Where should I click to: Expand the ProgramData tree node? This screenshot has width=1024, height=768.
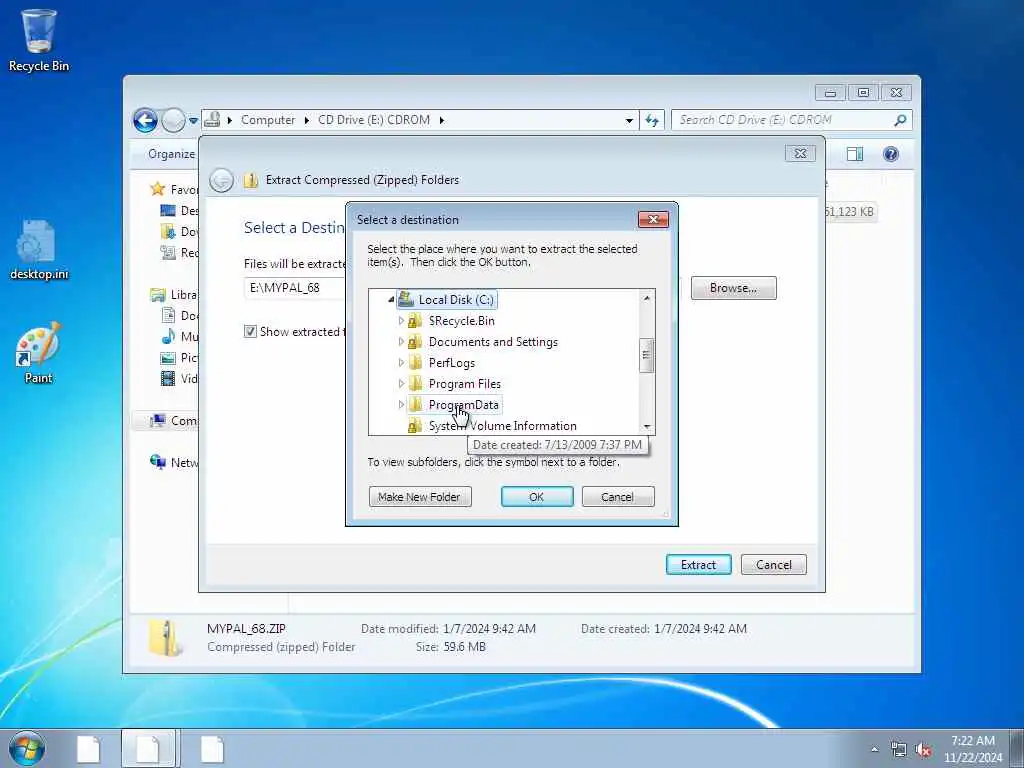[x=401, y=404]
